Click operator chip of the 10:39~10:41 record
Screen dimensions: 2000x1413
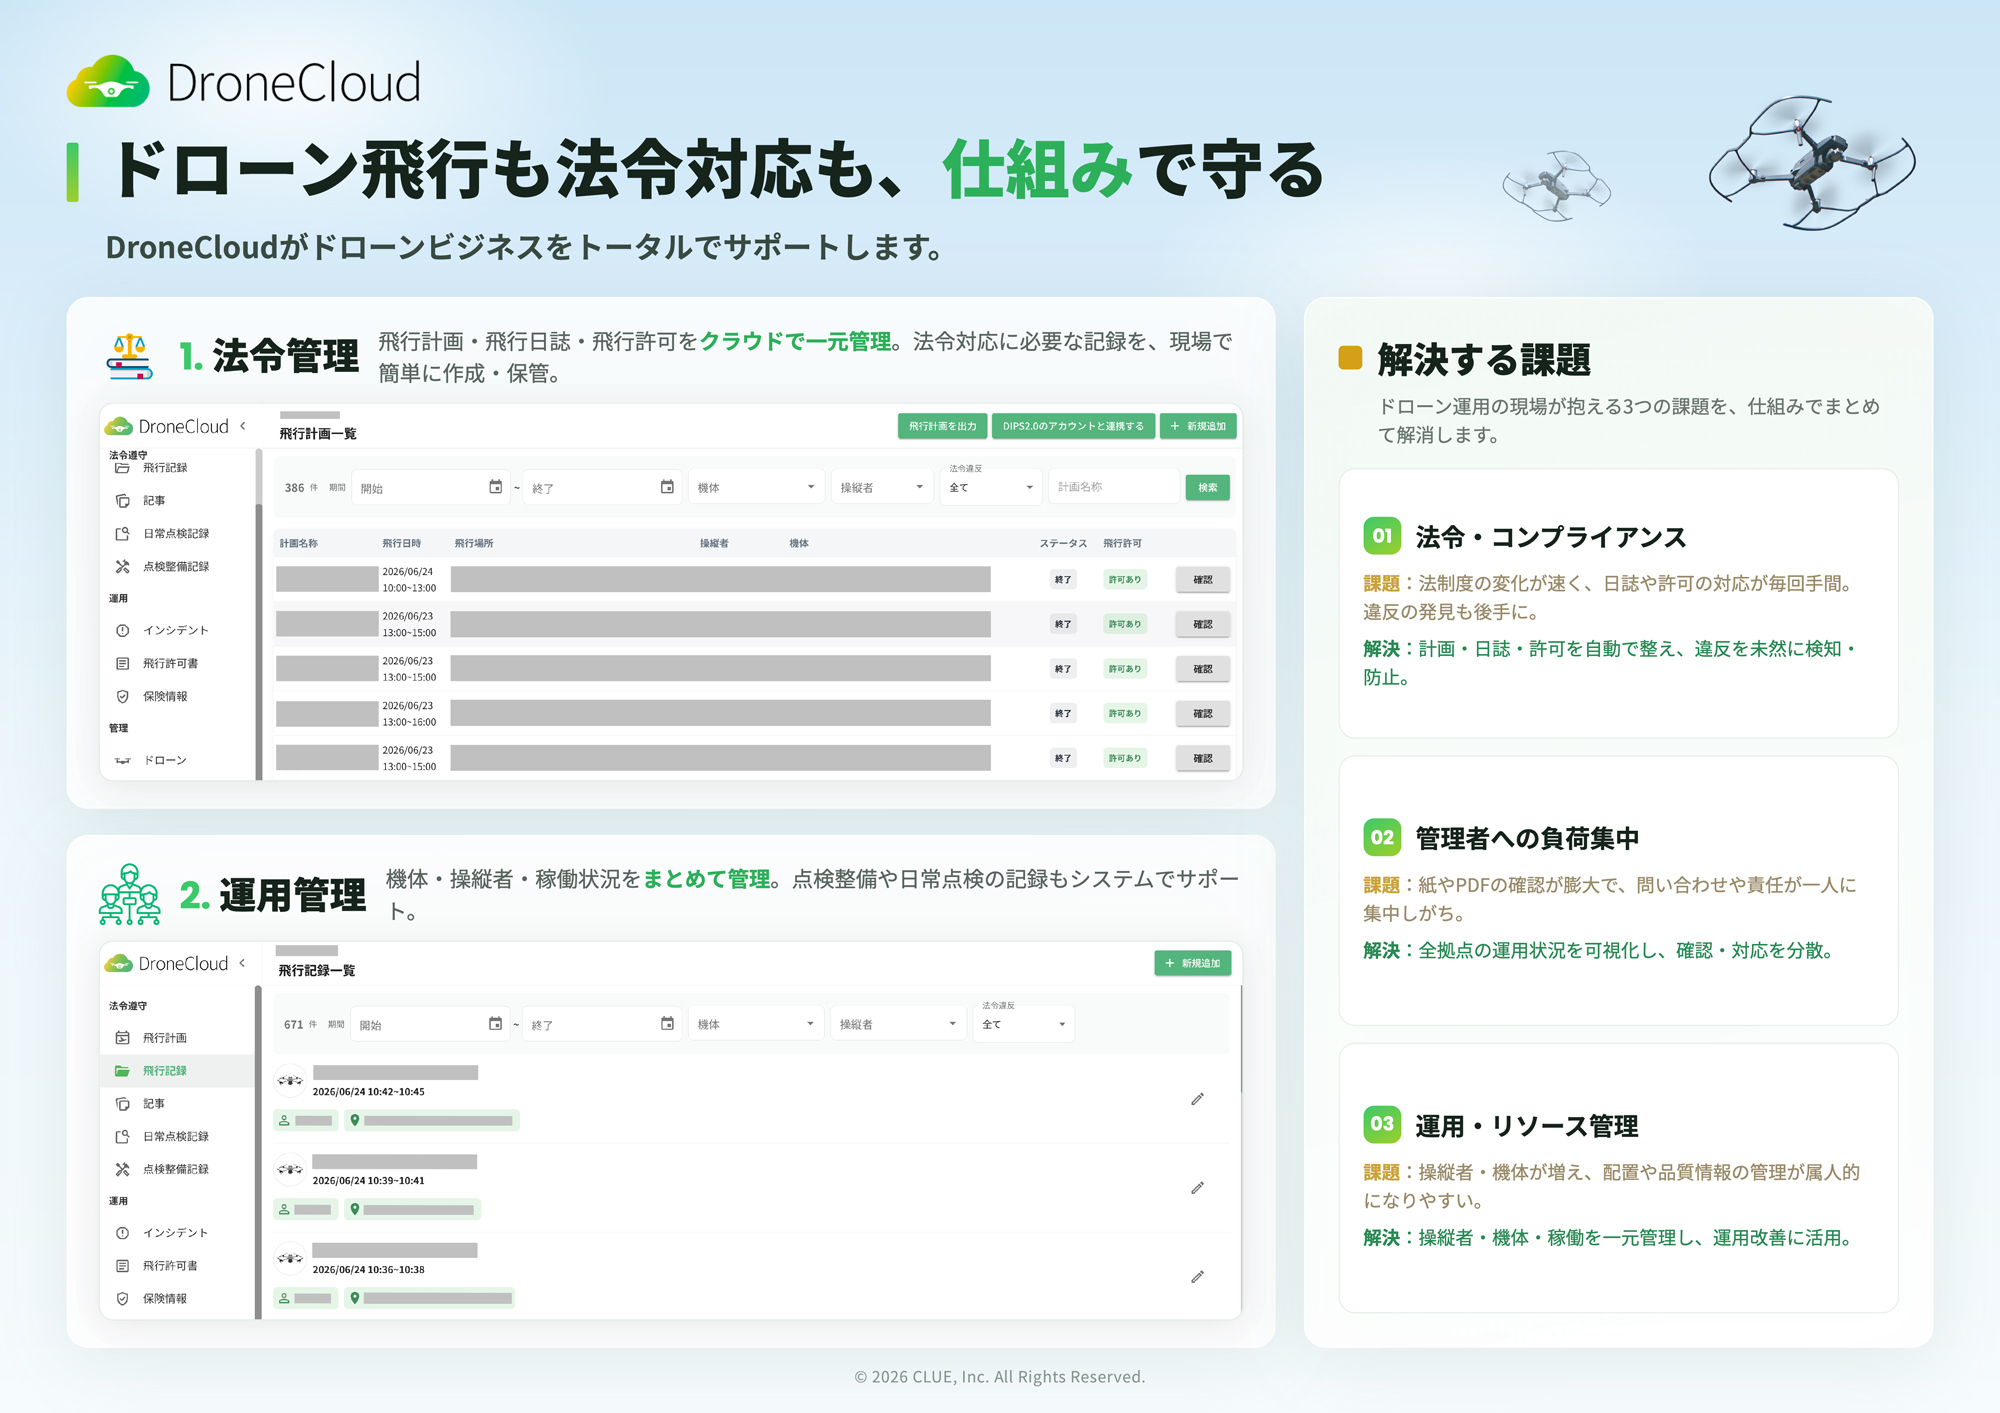306,1210
